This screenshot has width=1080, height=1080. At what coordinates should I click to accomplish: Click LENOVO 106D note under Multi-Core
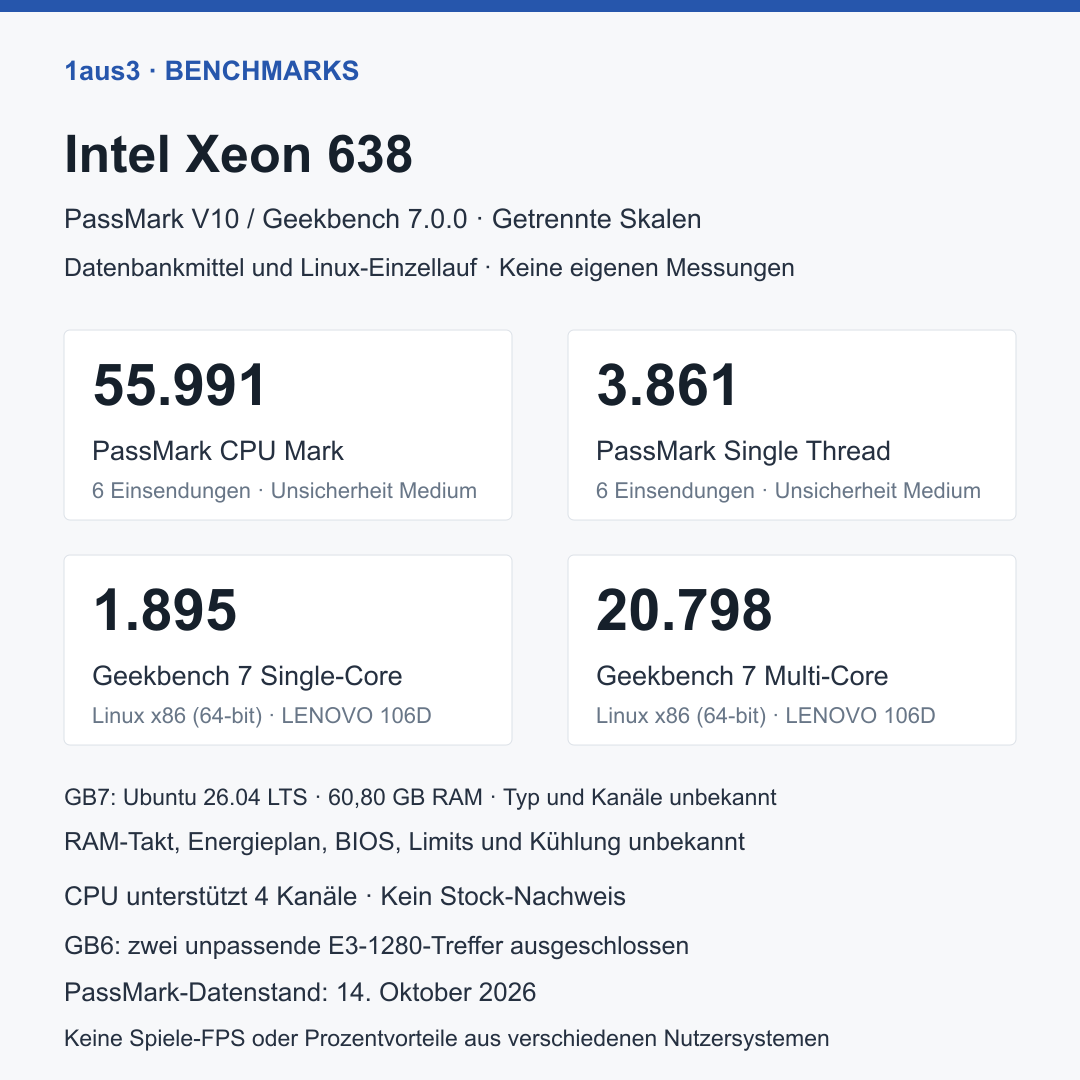[766, 716]
